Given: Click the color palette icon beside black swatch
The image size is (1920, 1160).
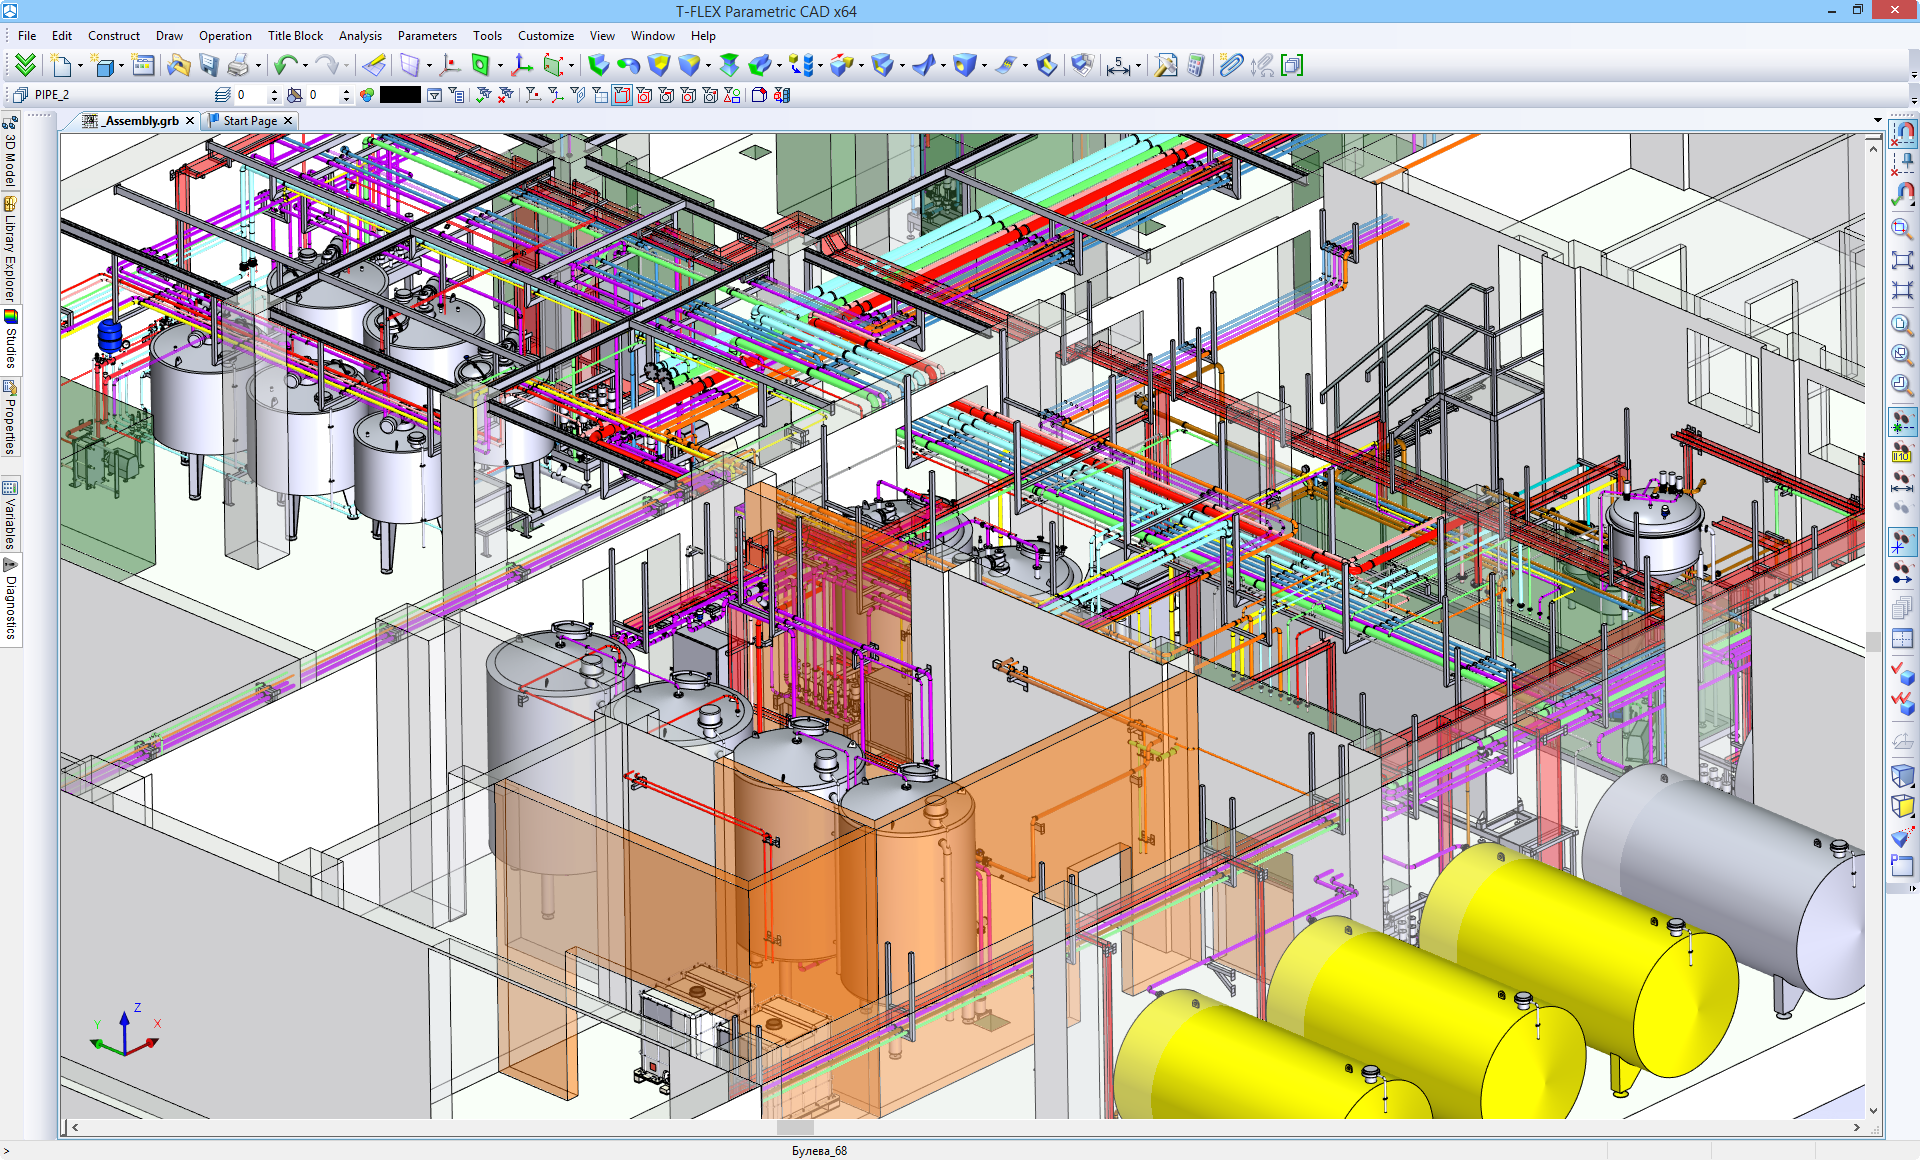Looking at the screenshot, I should [x=367, y=95].
